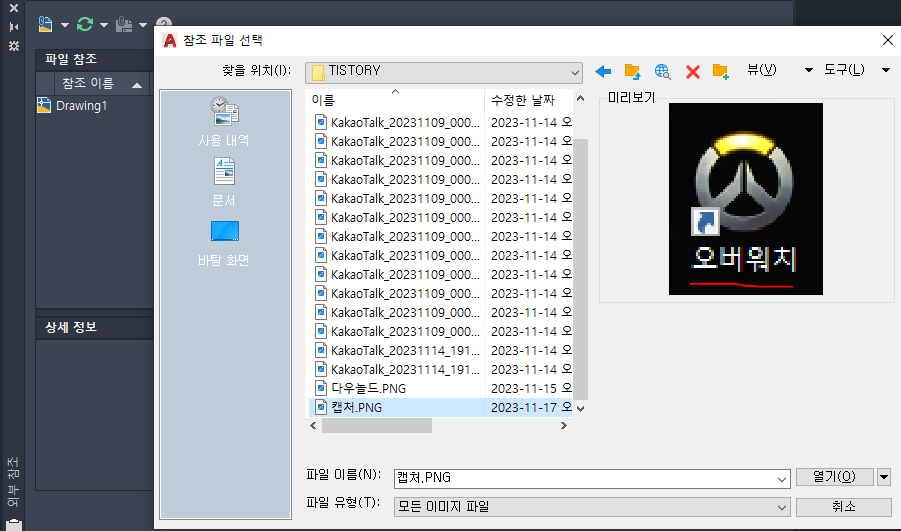
Task: Click the palette close X icon
Action: (x=14, y=8)
